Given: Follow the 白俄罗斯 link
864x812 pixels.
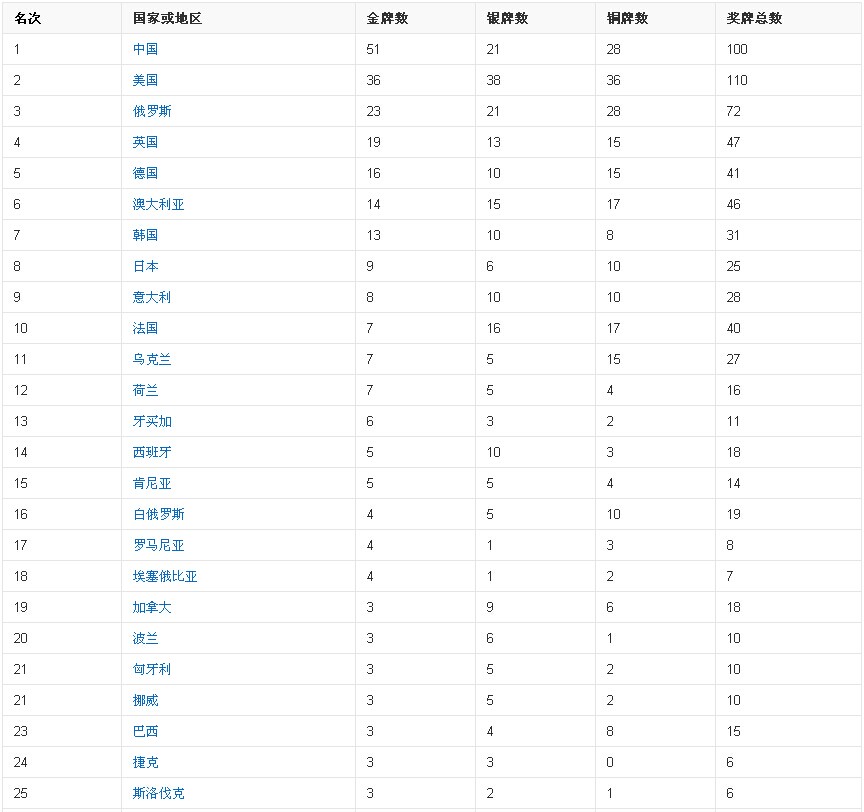Looking at the screenshot, I should tap(158, 514).
